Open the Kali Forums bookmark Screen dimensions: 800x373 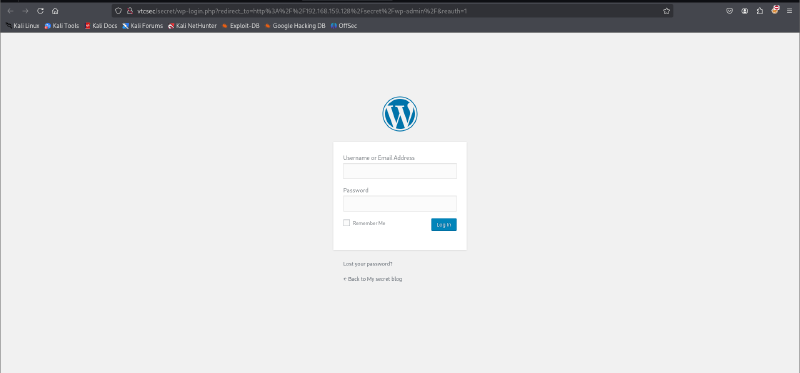click(x=143, y=26)
